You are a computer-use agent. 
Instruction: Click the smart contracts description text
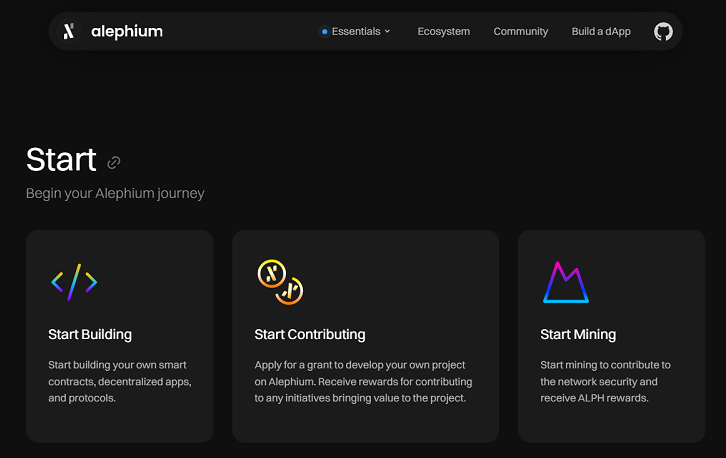click(x=119, y=381)
